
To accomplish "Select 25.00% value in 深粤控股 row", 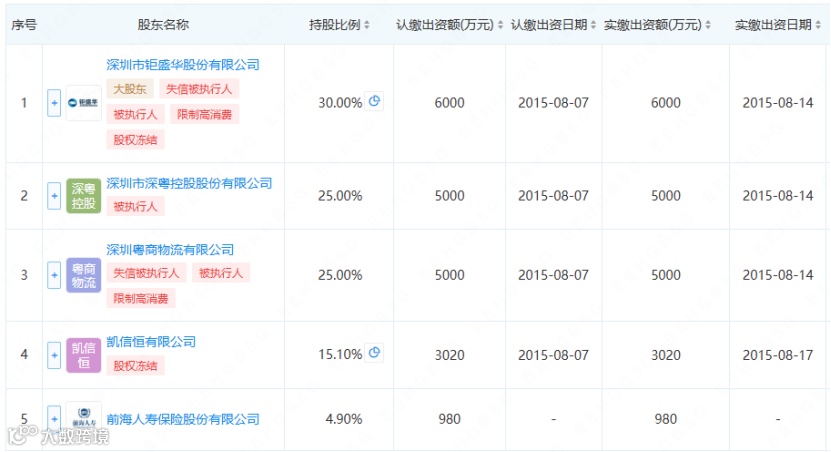I will 340,196.
